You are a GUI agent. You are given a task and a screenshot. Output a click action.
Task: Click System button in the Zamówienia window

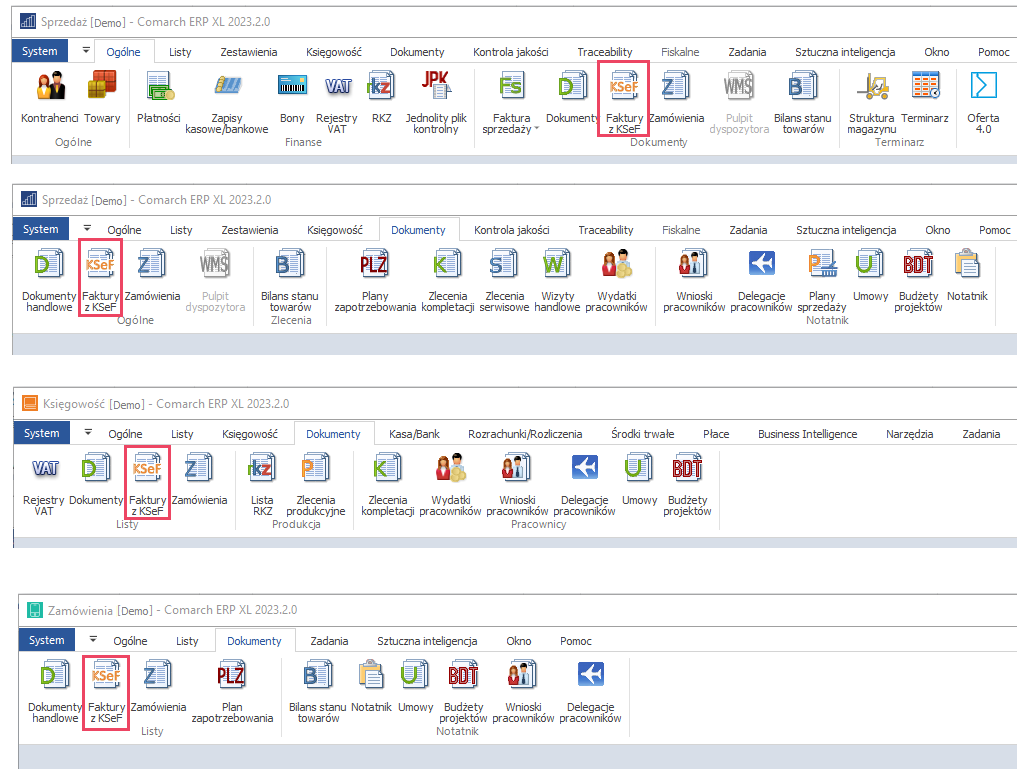point(46,640)
